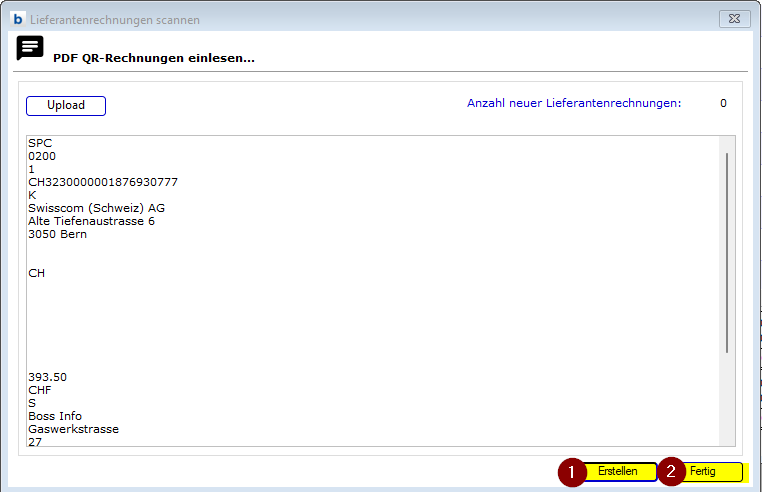
Task: Click the amount line 393.50
Action: tap(47, 377)
